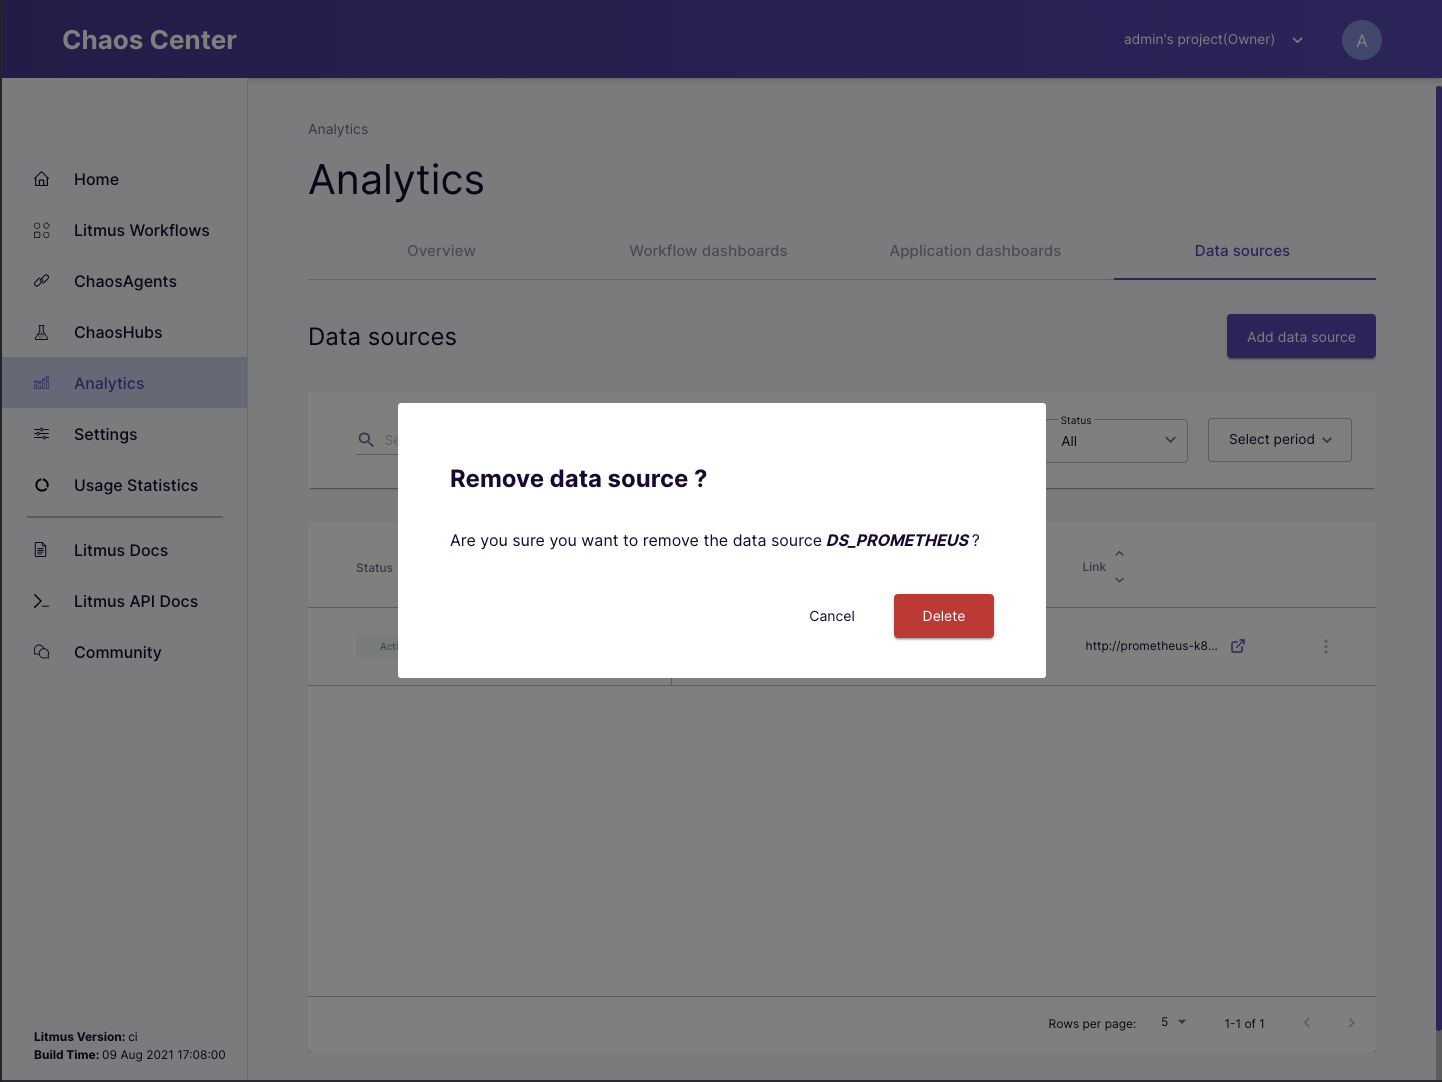This screenshot has height=1082, width=1442.
Task: Open the three-dot row options menu
Action: pos(1325,646)
